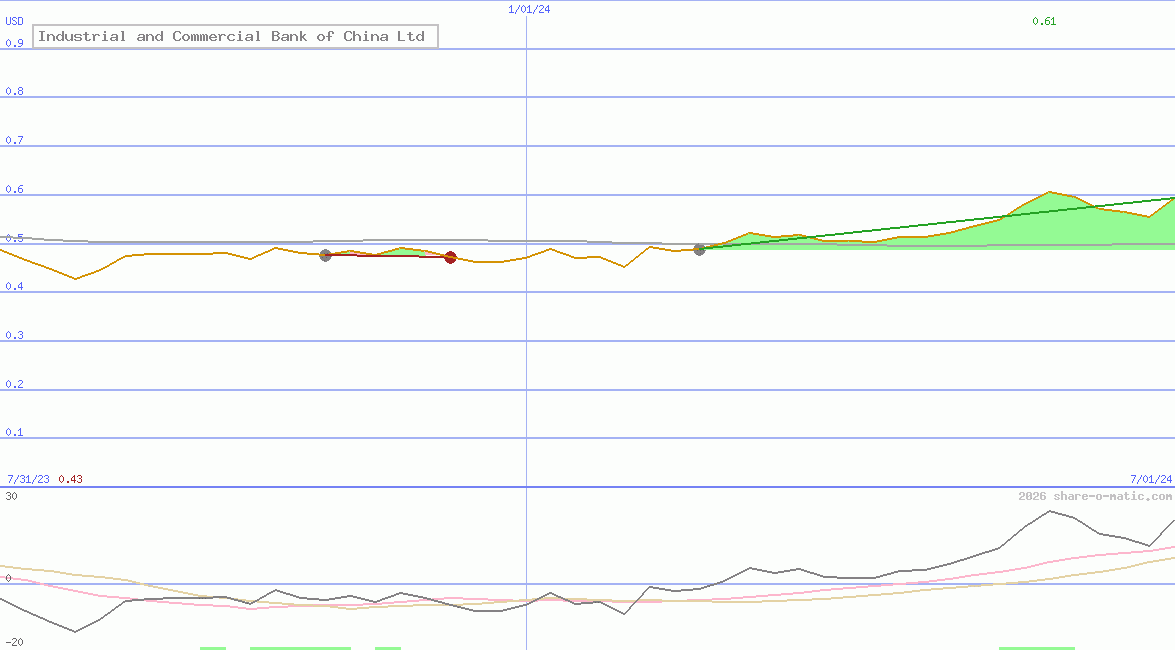The width and height of the screenshot is (1175, 650).
Task: Click the Industrial and Commercial Bank of China Ltd title
Action: click(235, 36)
